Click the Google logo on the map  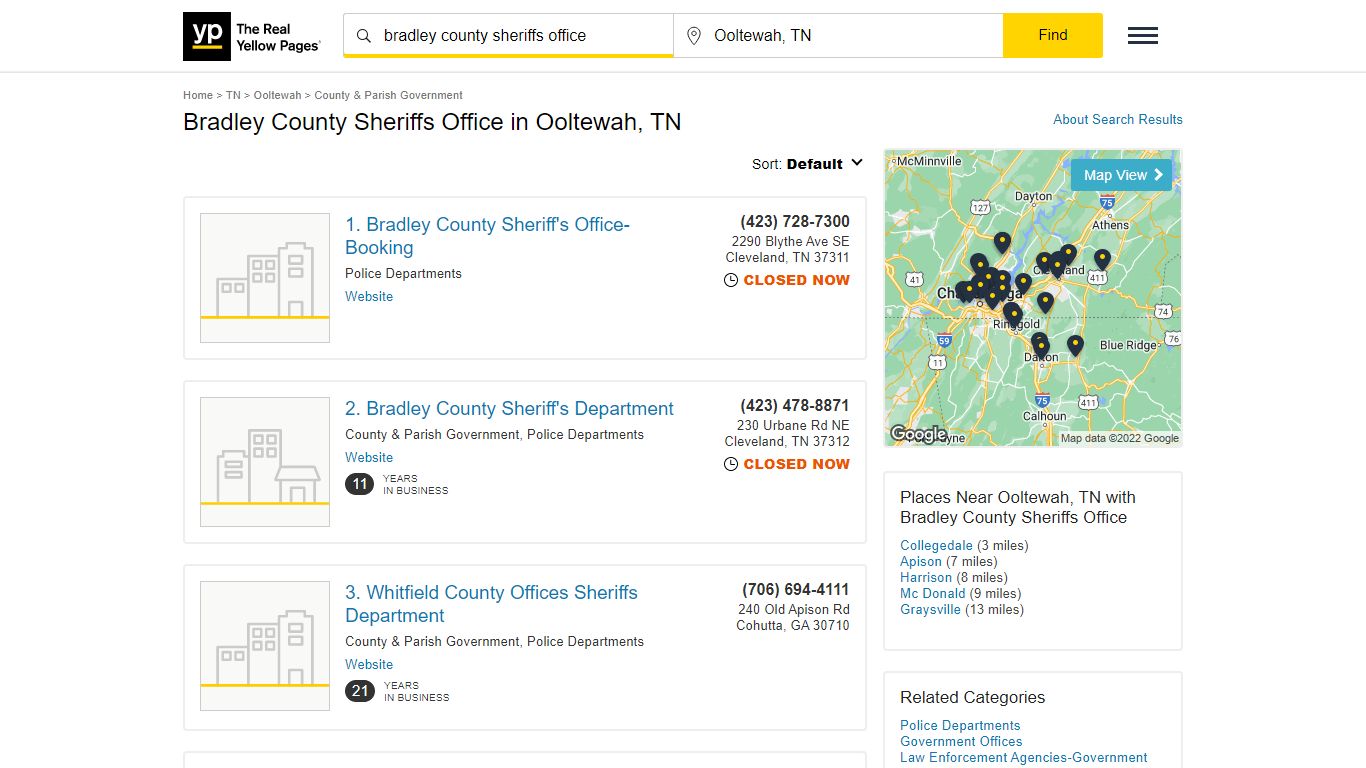(x=918, y=434)
